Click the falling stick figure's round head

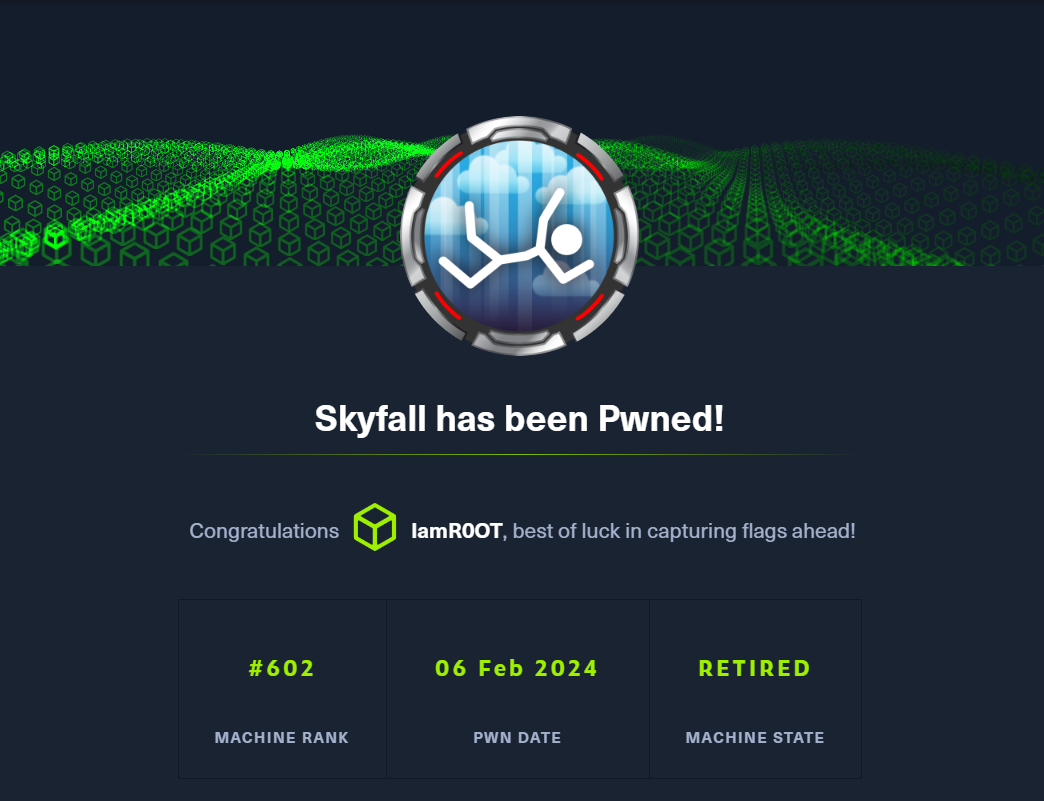pyautogui.click(x=567, y=240)
